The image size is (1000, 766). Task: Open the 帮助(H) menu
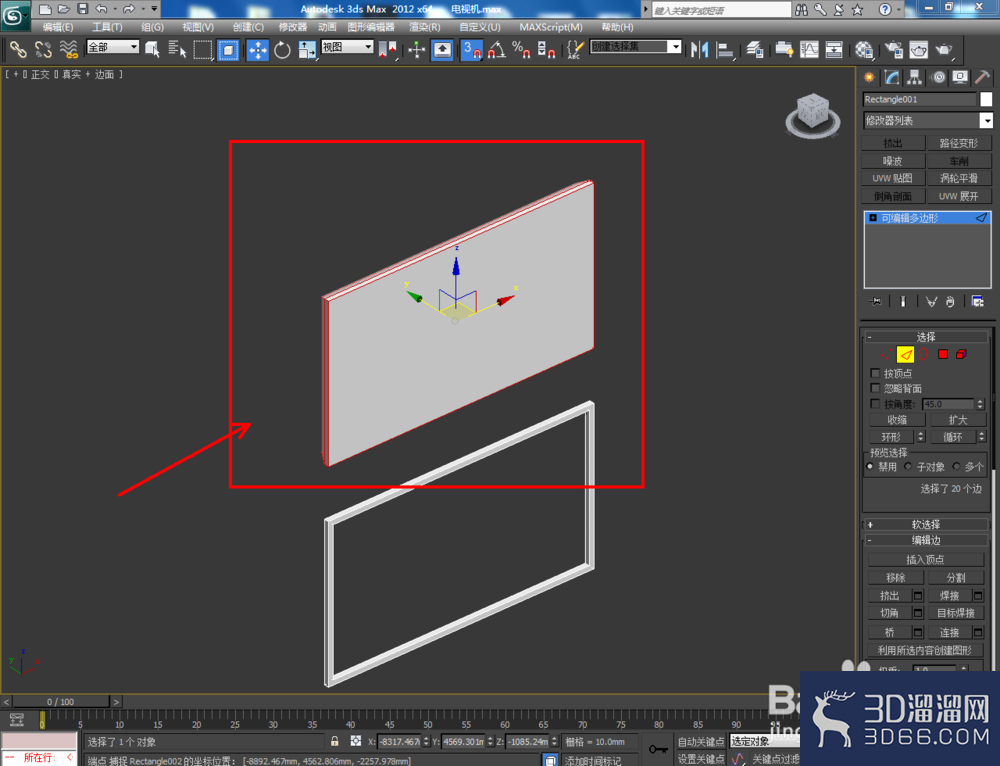click(x=617, y=27)
